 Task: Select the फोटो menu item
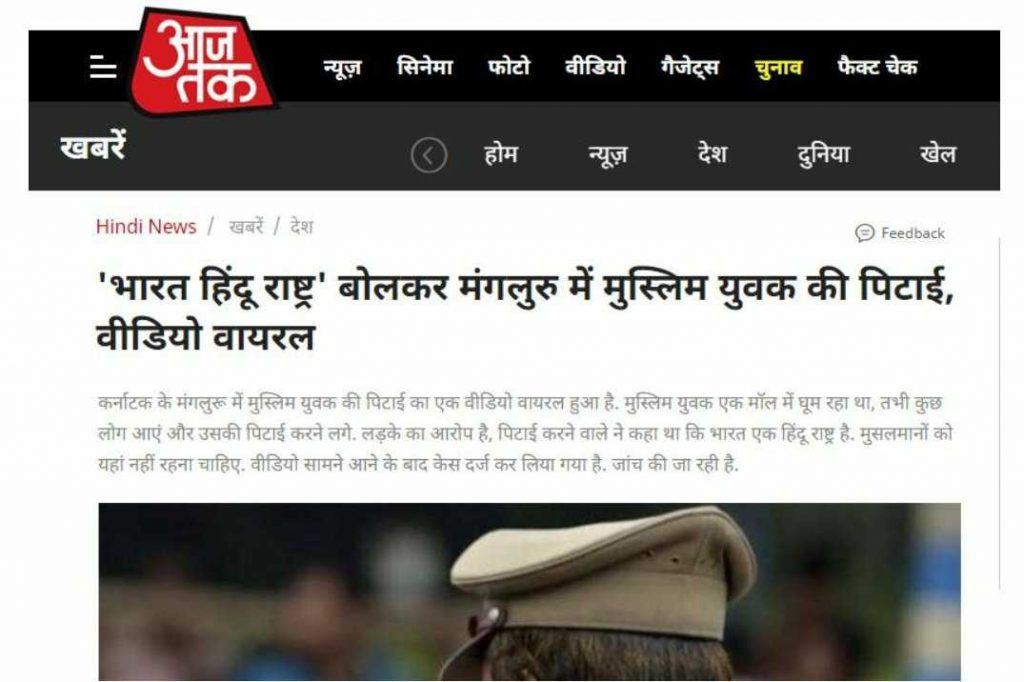point(509,67)
